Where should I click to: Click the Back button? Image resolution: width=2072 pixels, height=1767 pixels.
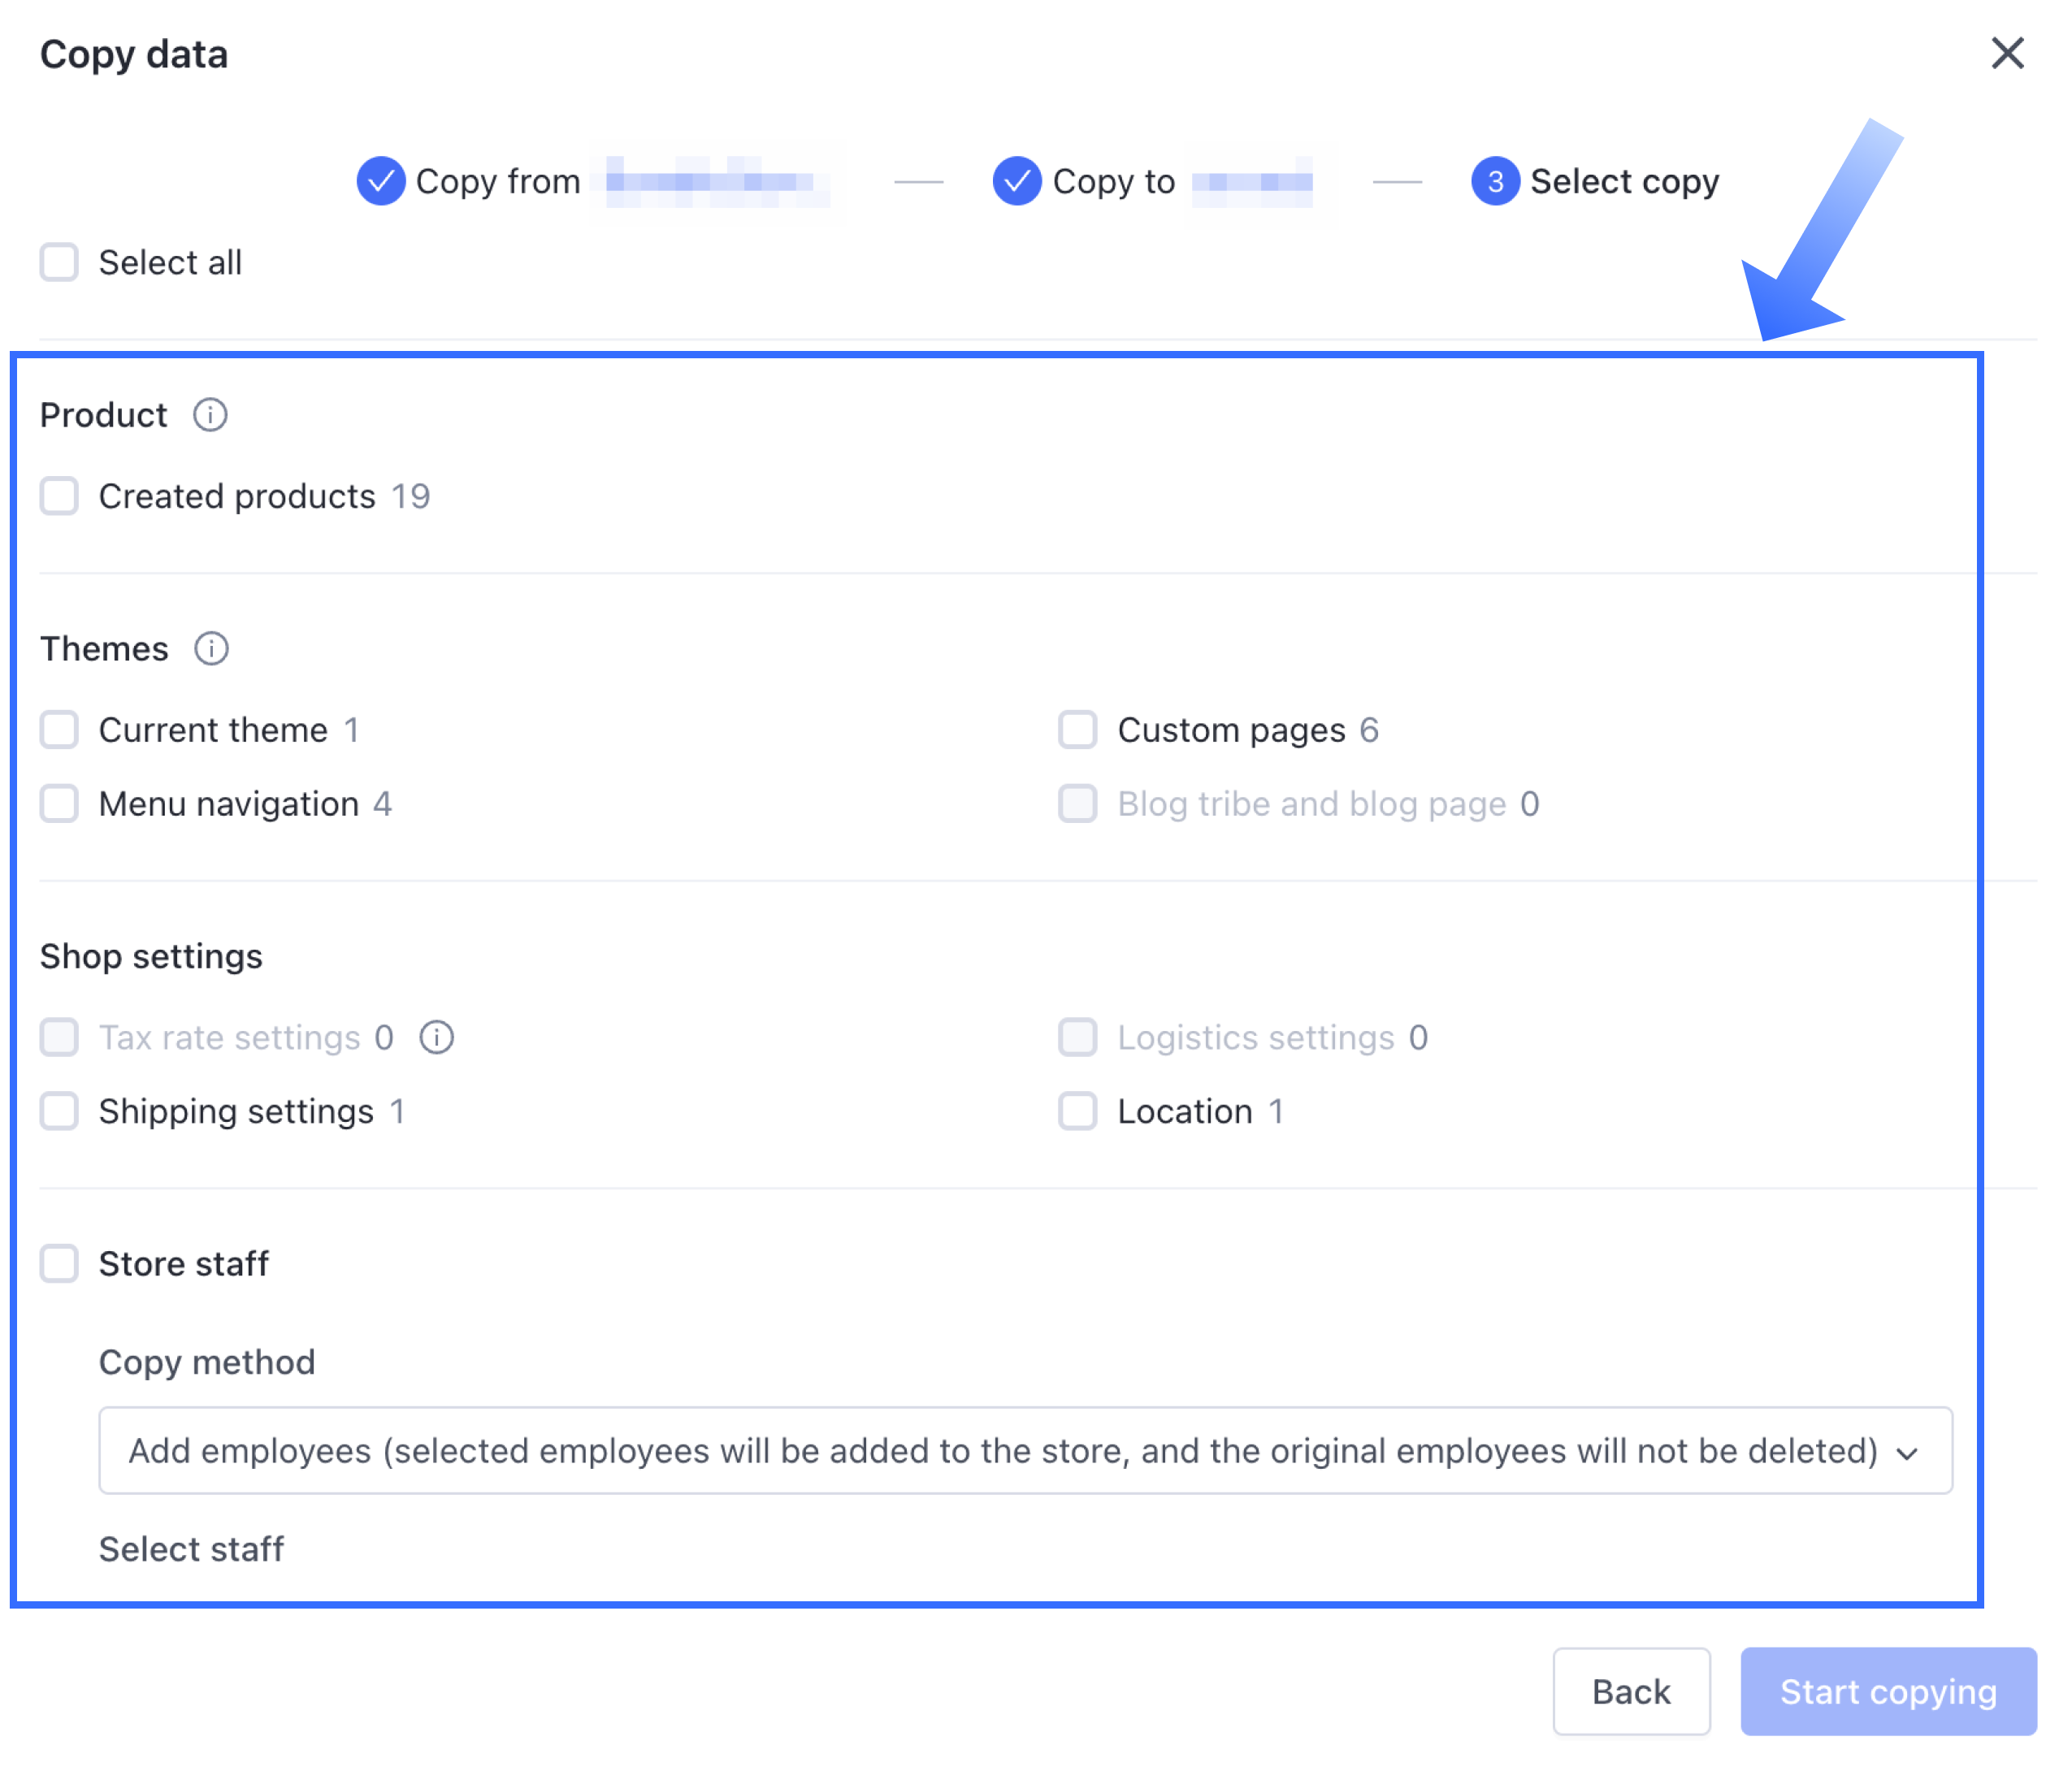point(1630,1692)
